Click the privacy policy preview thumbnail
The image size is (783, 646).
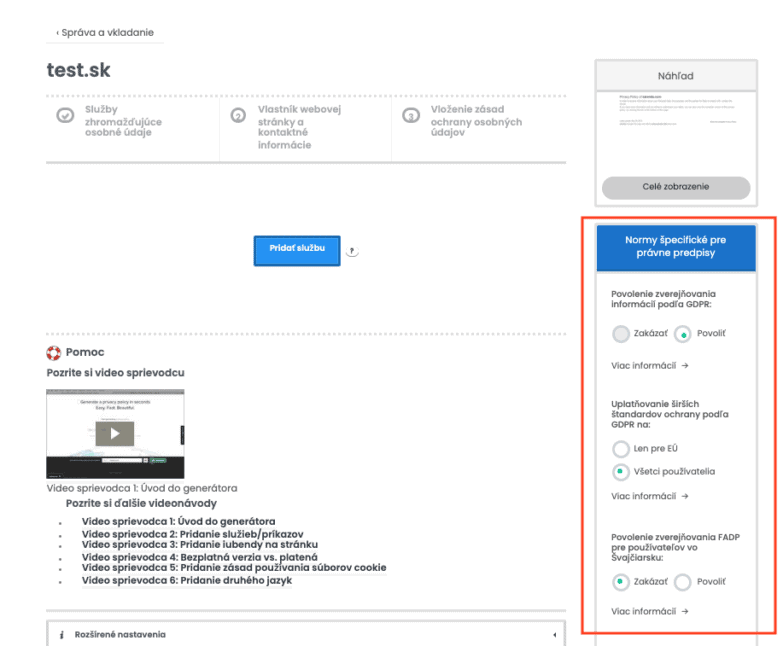point(675,128)
